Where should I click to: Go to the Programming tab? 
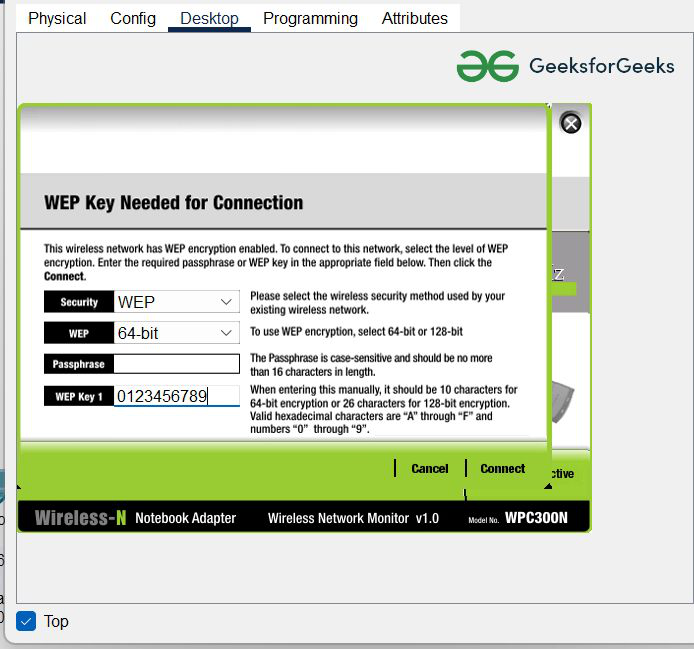click(x=310, y=18)
